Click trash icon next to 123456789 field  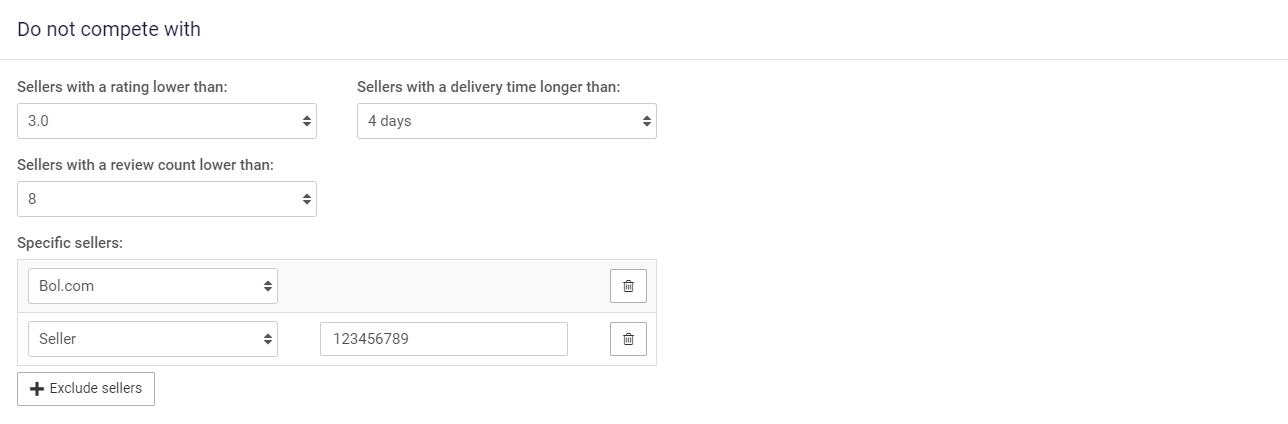pos(628,339)
